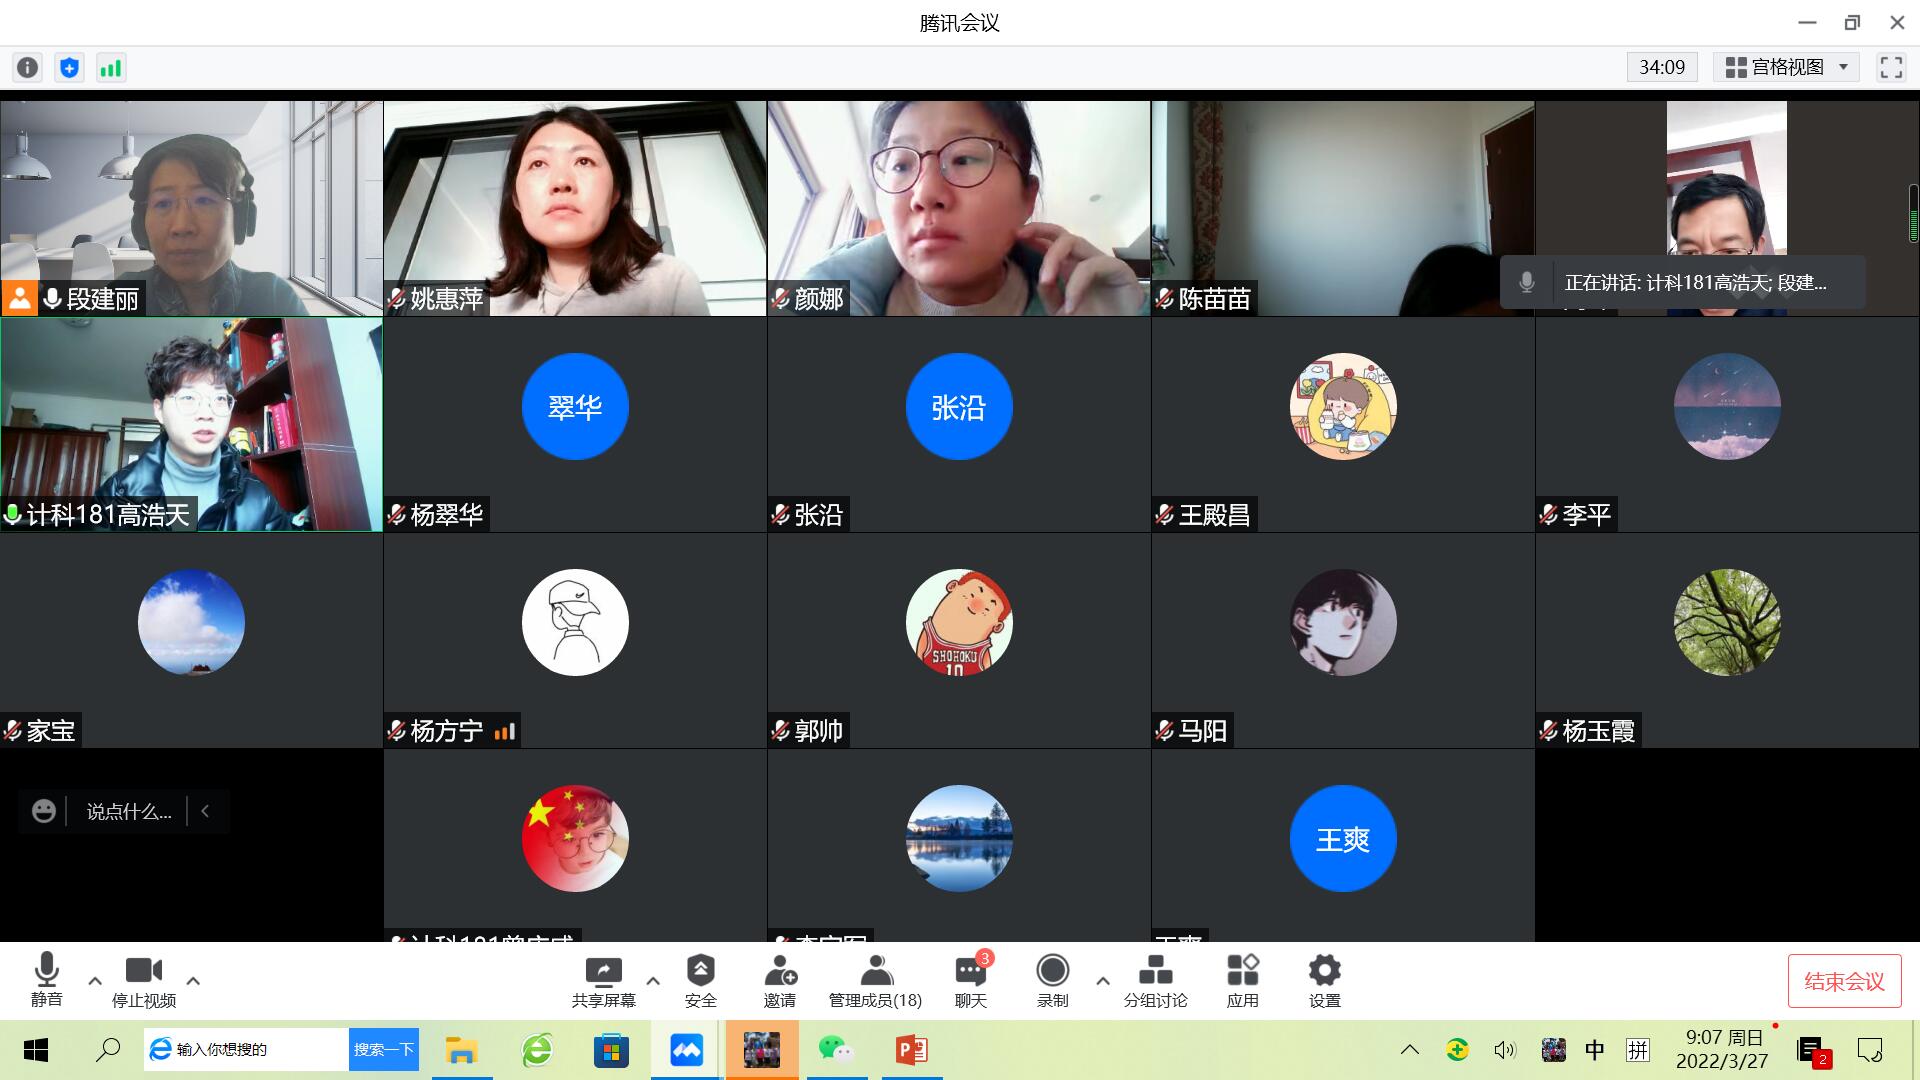
Task: Open the 应用 apps panel
Action: click(x=1242, y=980)
